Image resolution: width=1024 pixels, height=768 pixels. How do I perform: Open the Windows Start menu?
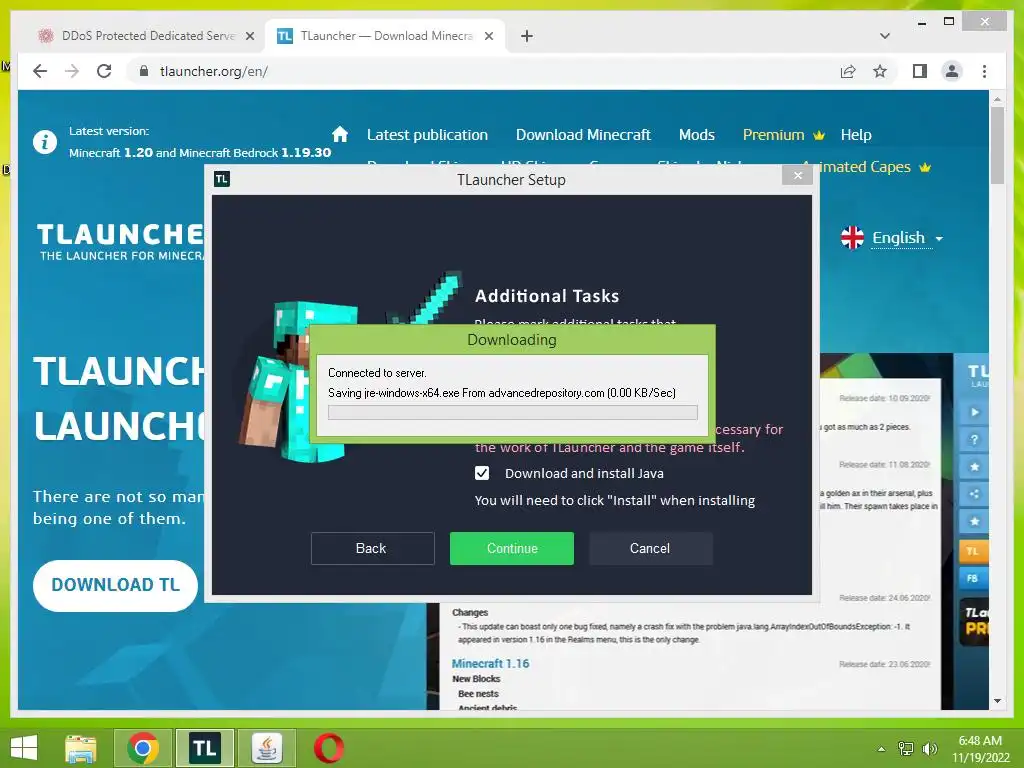coord(24,748)
